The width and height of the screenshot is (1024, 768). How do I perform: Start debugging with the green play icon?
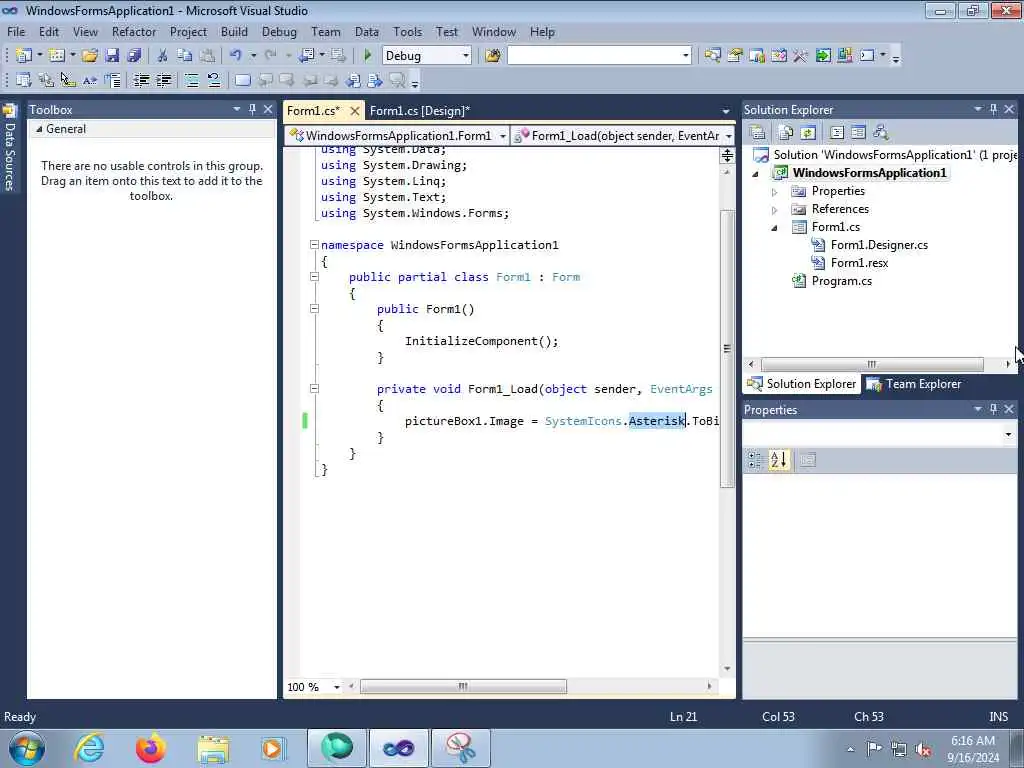[x=367, y=56]
